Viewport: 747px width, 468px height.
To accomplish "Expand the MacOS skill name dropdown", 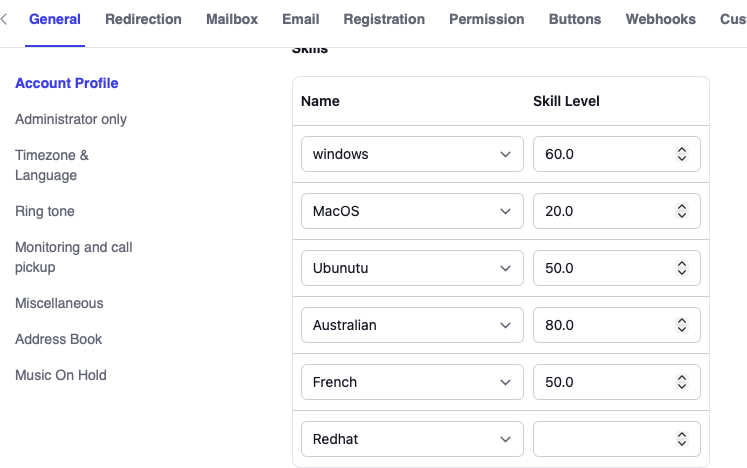I will click(412, 211).
